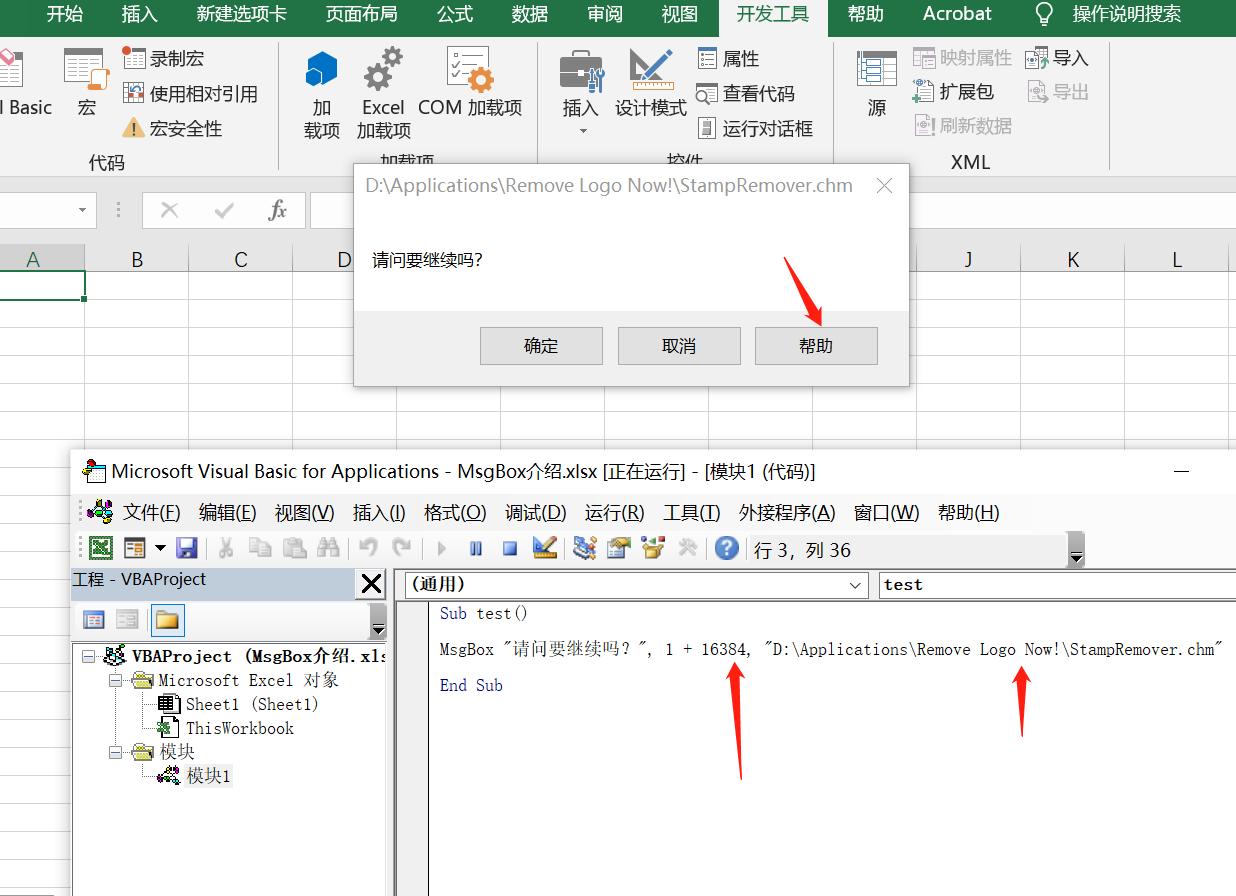Open the (通用) object dropdown

click(x=855, y=585)
